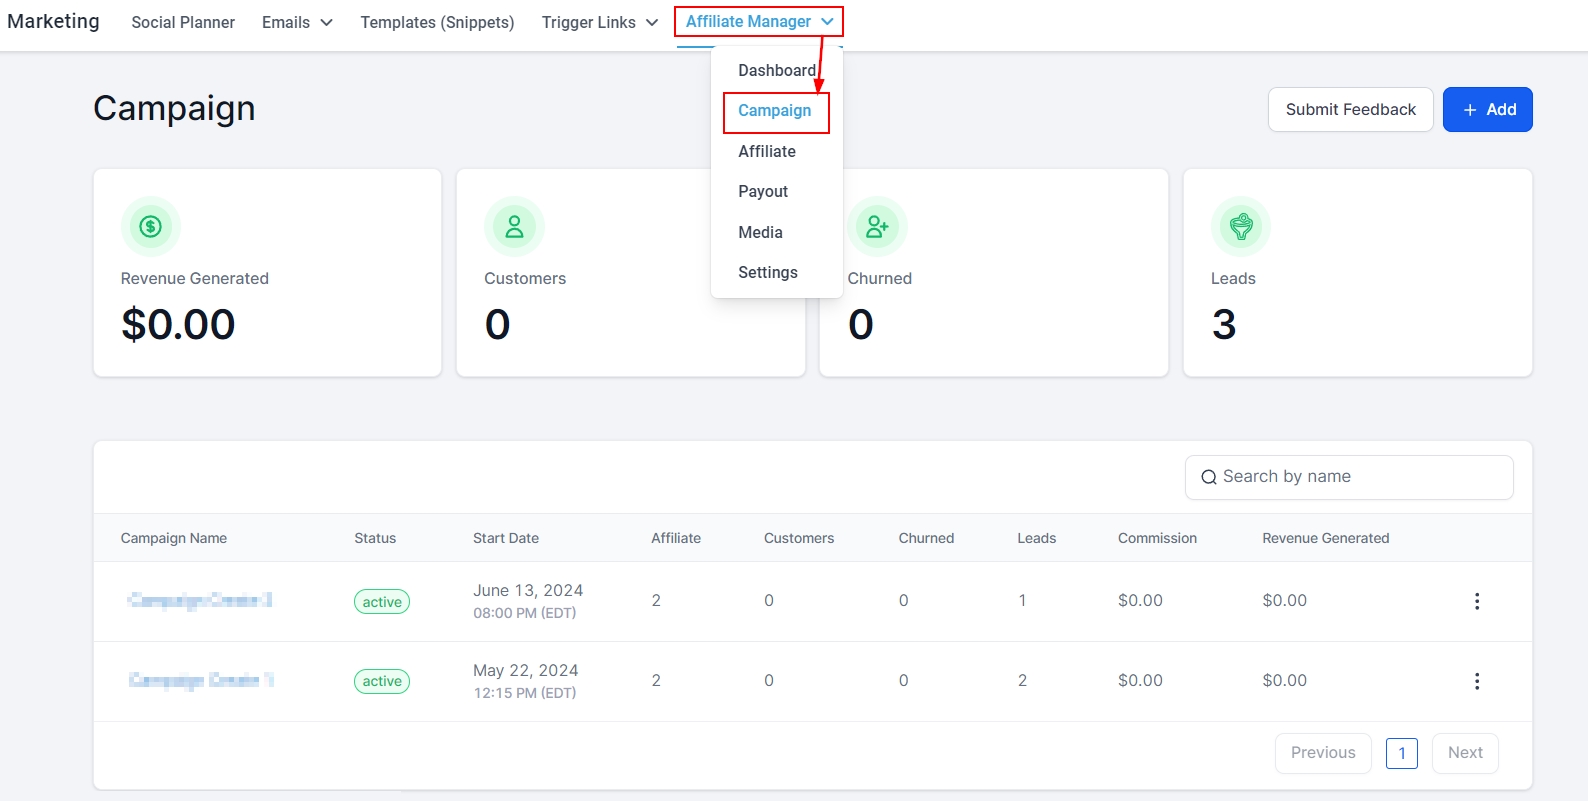Choose Payout in Affiliate Manager menu
Image resolution: width=1588 pixels, height=801 pixels.
click(763, 191)
